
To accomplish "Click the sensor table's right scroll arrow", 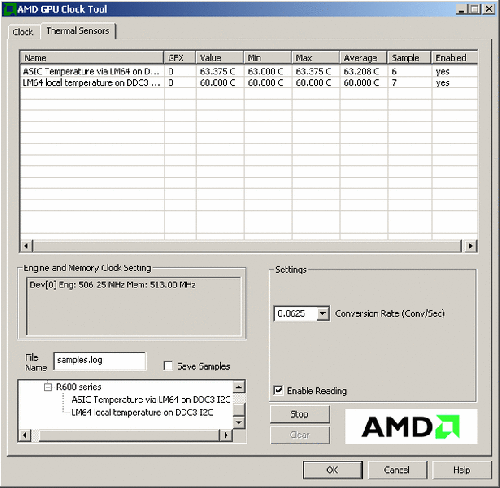I will [x=470, y=246].
